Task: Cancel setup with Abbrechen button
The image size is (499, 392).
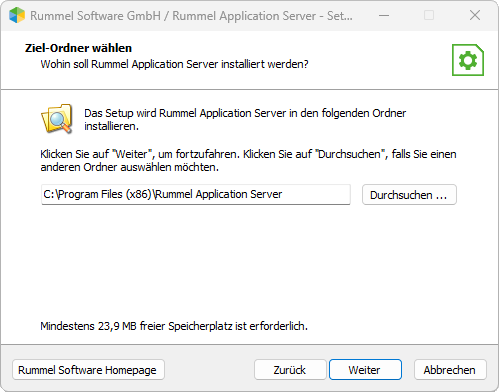Action: (x=450, y=370)
